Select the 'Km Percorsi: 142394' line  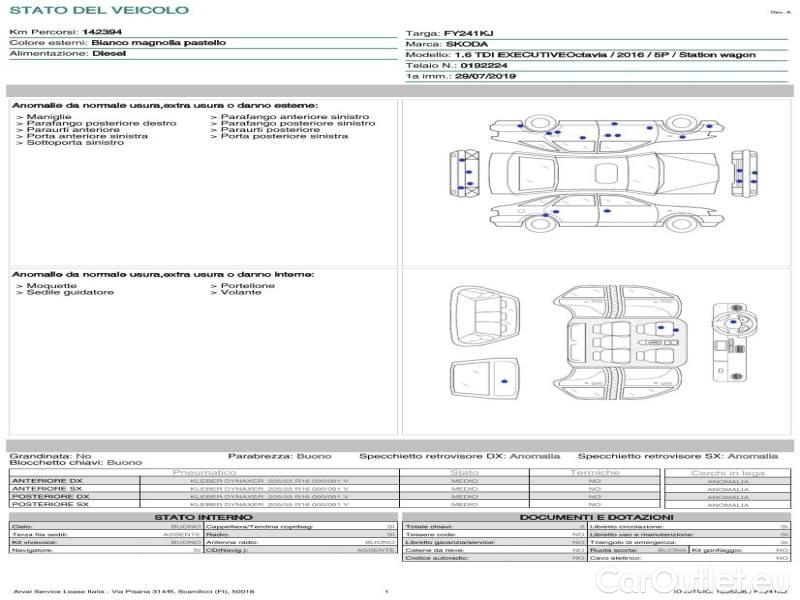pos(65,32)
